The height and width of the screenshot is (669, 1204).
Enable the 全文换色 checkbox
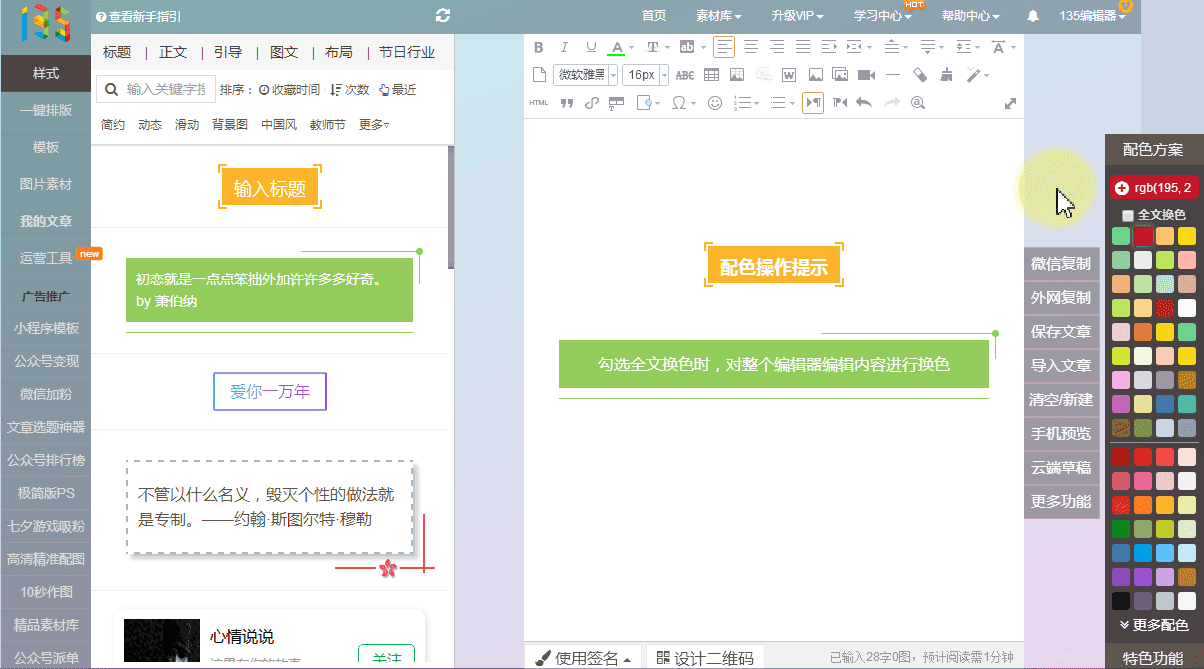tap(1128, 215)
